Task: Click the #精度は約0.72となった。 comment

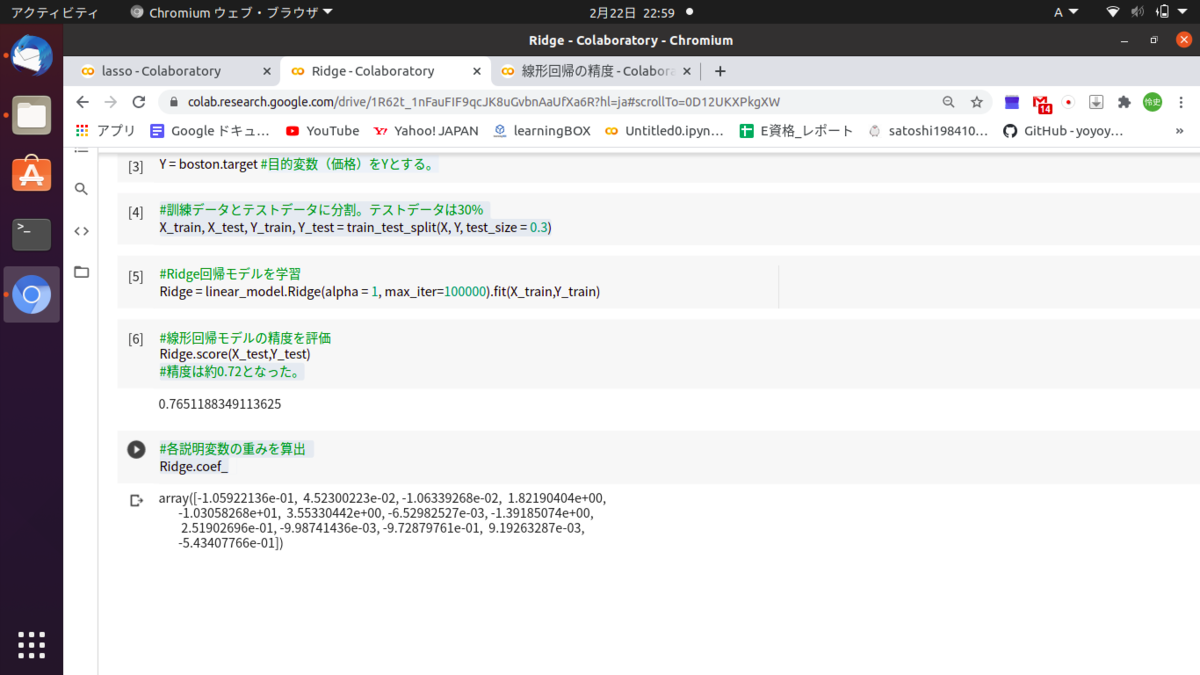Action: (231, 372)
